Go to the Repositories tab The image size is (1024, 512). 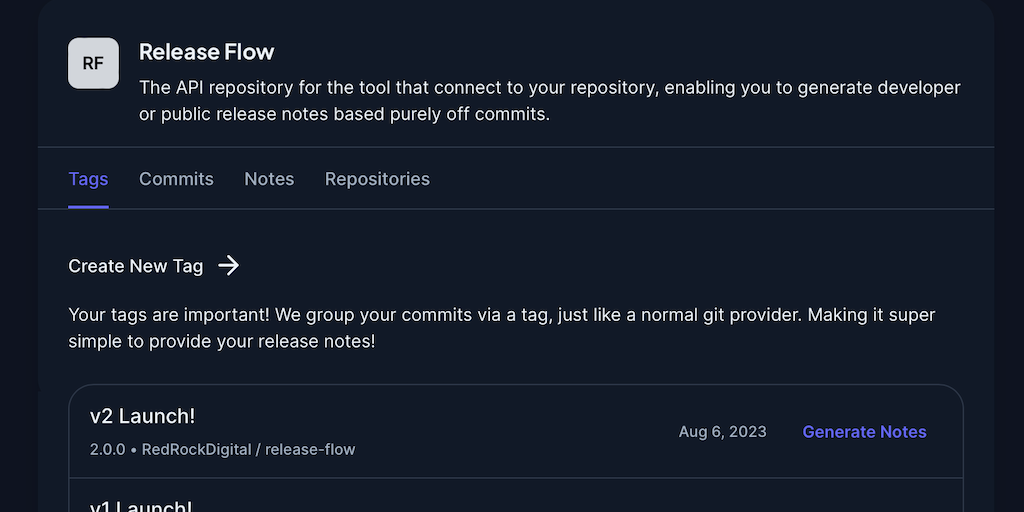377,179
